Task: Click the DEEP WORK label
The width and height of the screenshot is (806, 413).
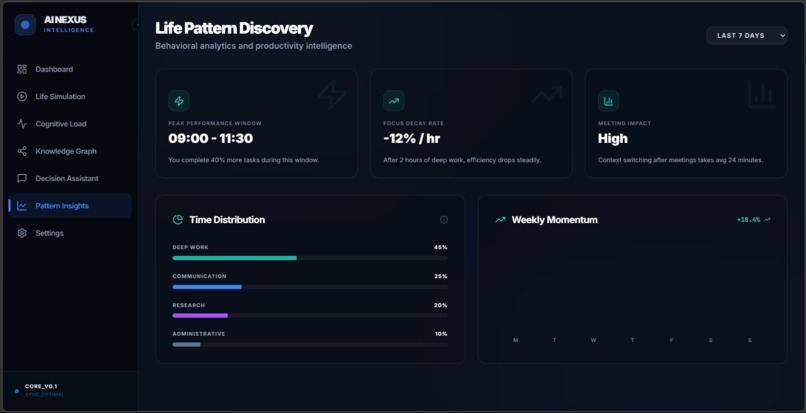Action: (191, 247)
